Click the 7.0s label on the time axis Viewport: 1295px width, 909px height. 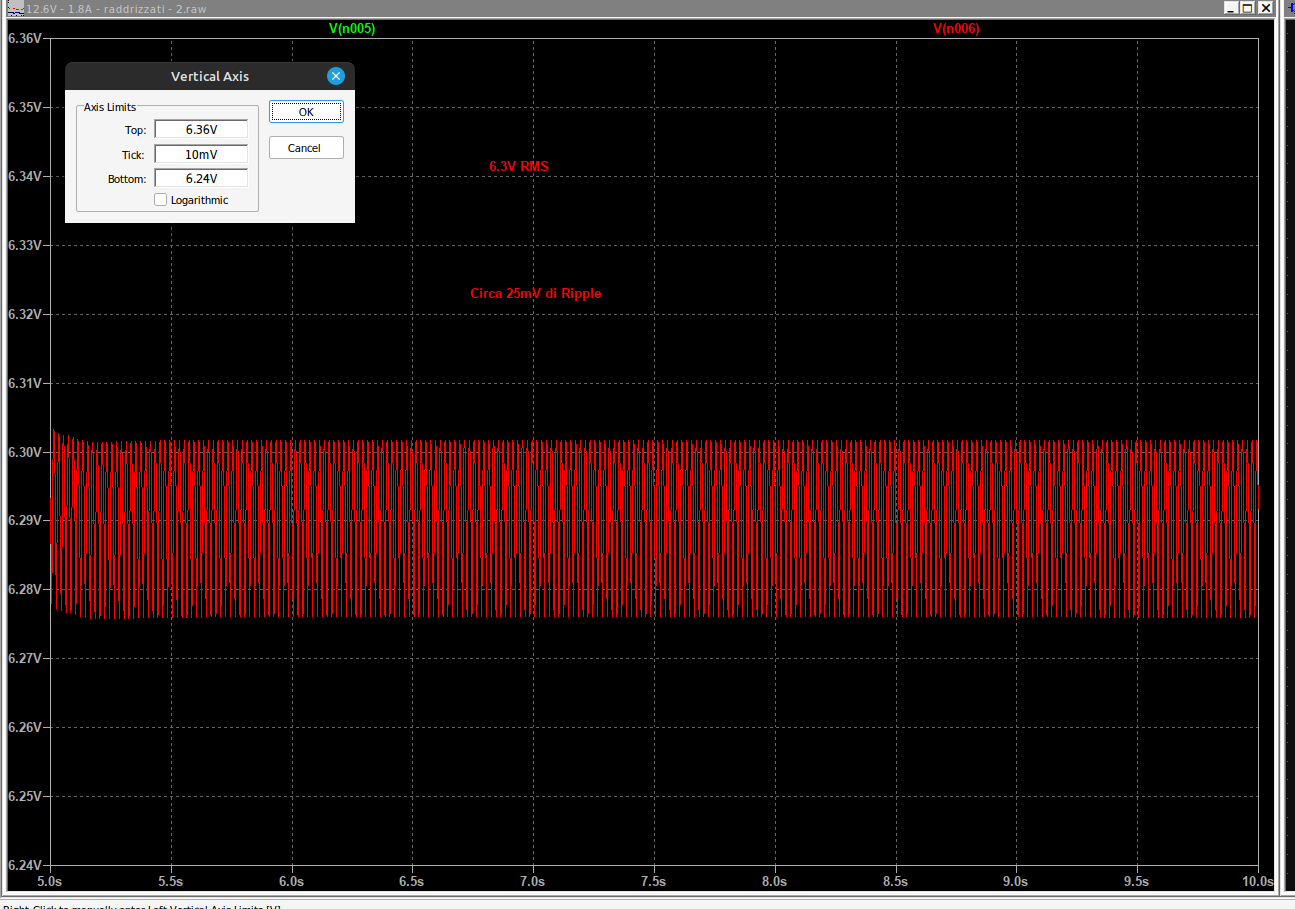pyautogui.click(x=533, y=882)
